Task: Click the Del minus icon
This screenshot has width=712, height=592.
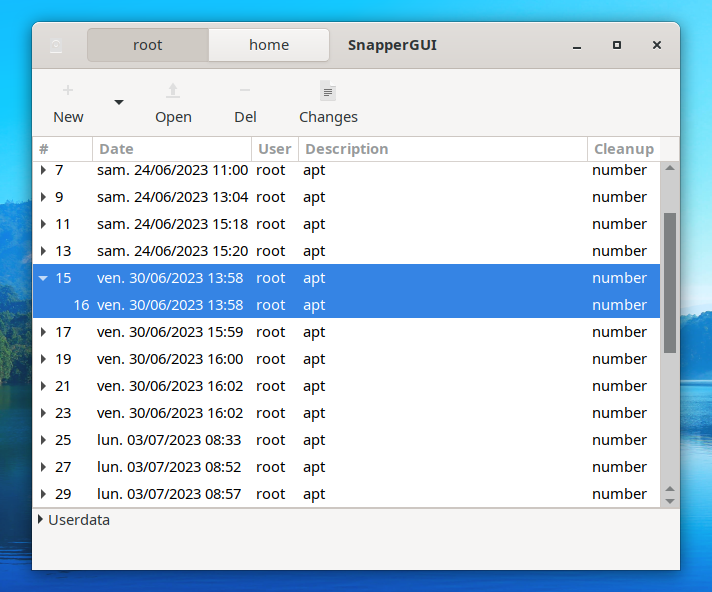Action: (245, 91)
